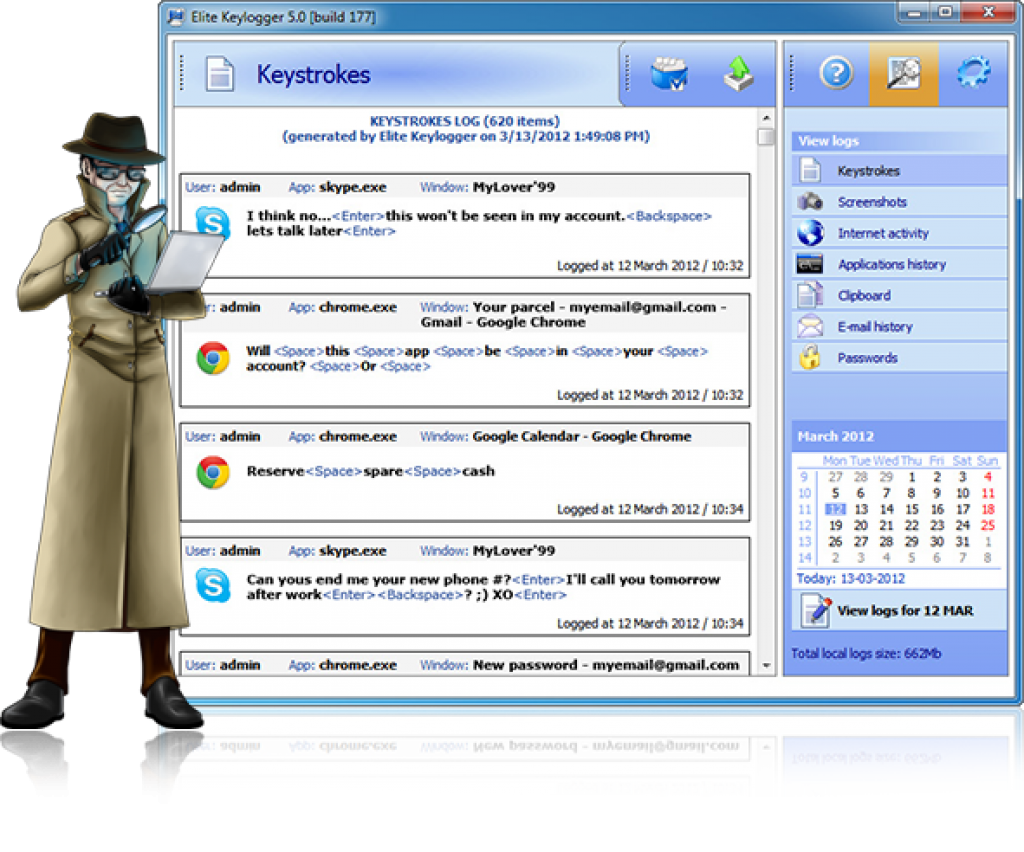1024x852 pixels.
Task: Click the Keystrokes document icon in header
Action: 219,74
